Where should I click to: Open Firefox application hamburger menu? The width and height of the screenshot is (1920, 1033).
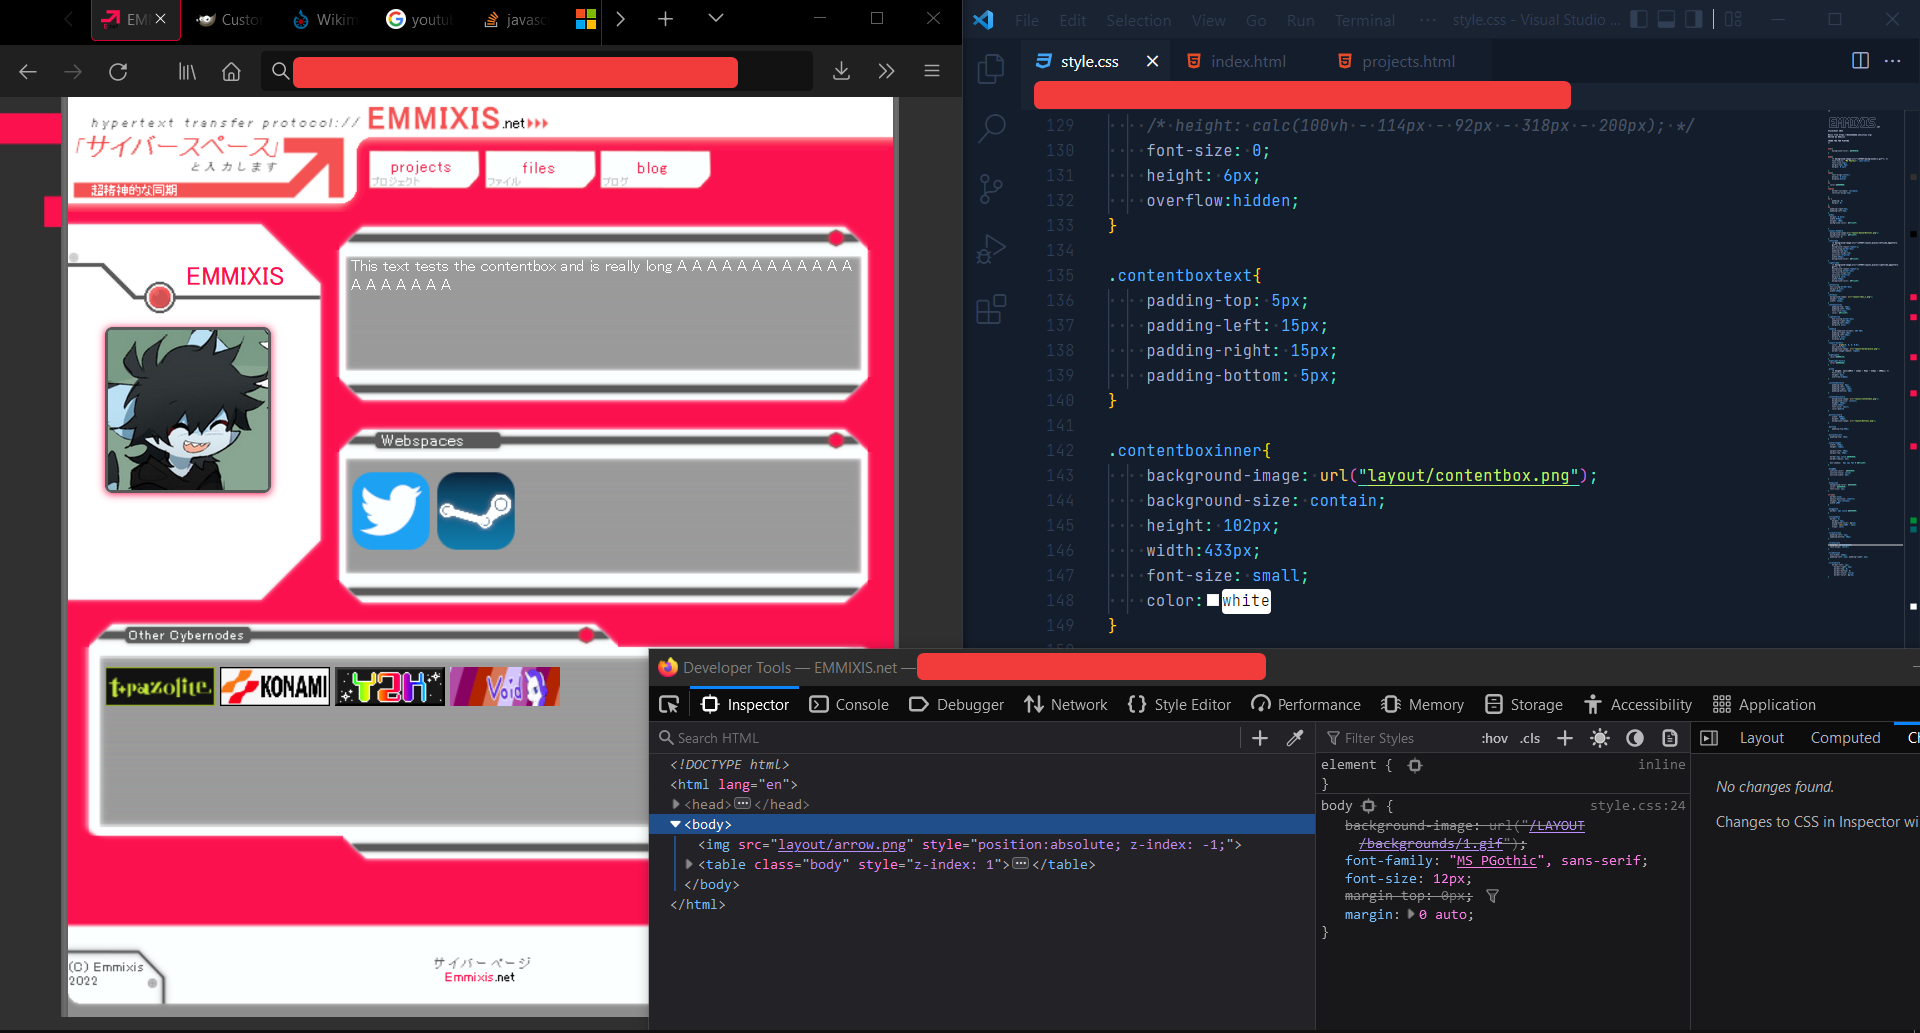click(932, 71)
